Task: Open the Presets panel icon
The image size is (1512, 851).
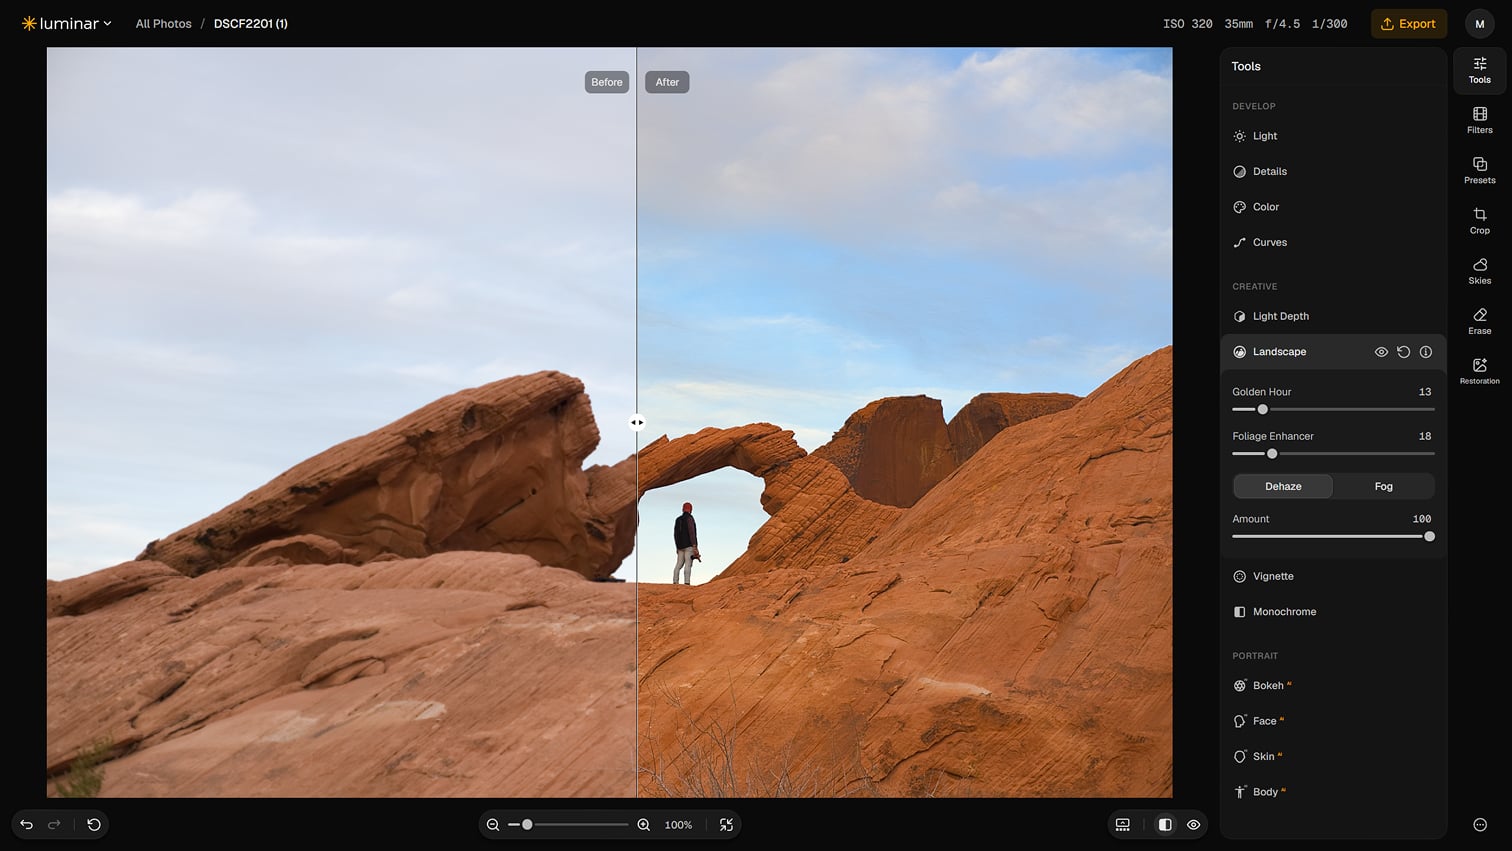Action: [1479, 170]
